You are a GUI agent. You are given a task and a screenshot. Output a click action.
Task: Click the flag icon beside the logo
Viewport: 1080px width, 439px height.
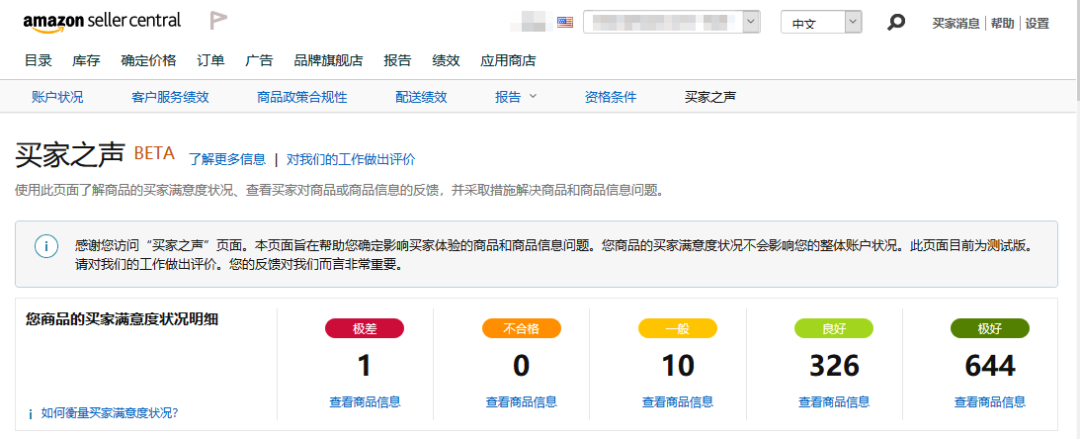(x=218, y=21)
